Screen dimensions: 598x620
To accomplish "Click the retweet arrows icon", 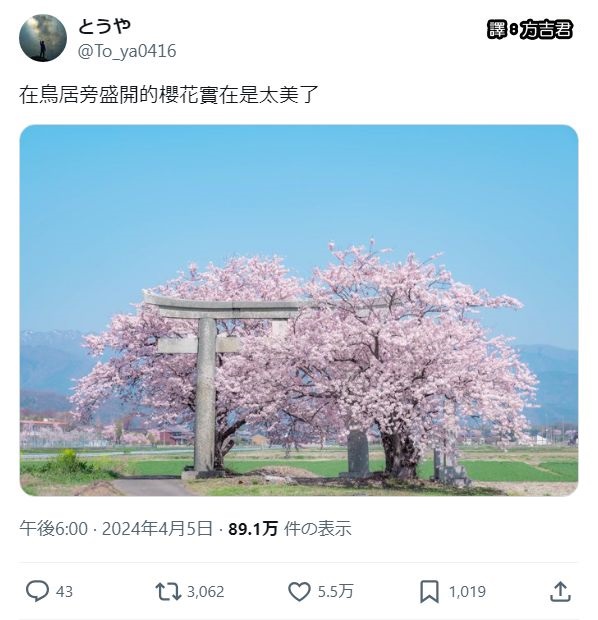I will [168, 592].
